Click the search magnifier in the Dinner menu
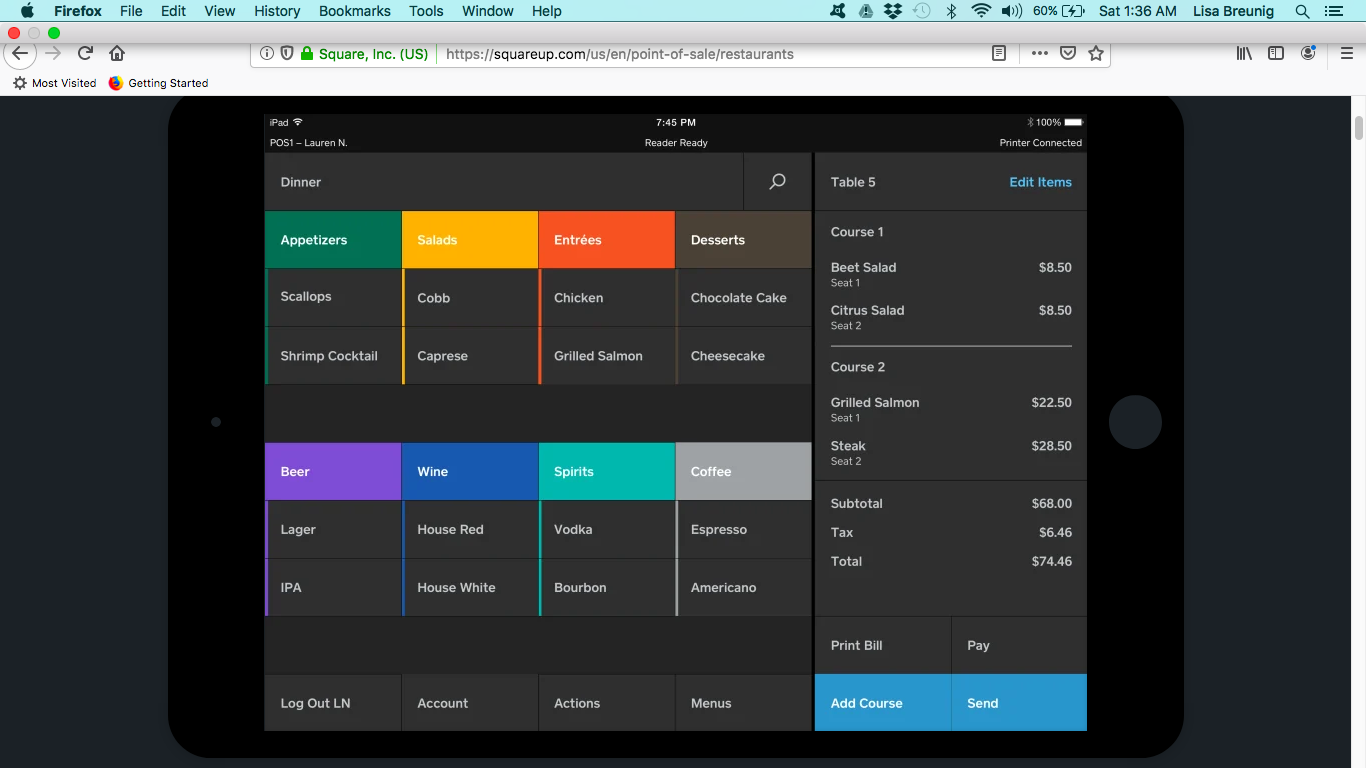Screen dimensions: 1366x768 777,182
